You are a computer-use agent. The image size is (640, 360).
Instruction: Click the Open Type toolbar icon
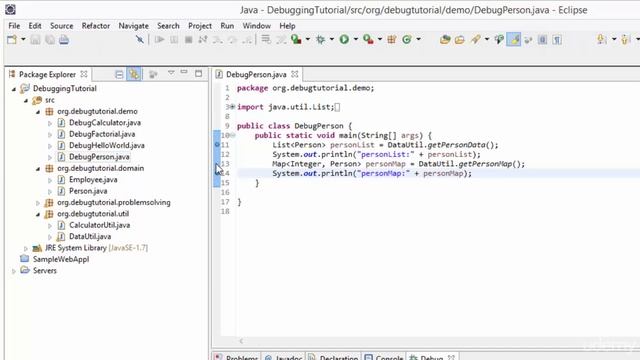click(x=445, y=40)
